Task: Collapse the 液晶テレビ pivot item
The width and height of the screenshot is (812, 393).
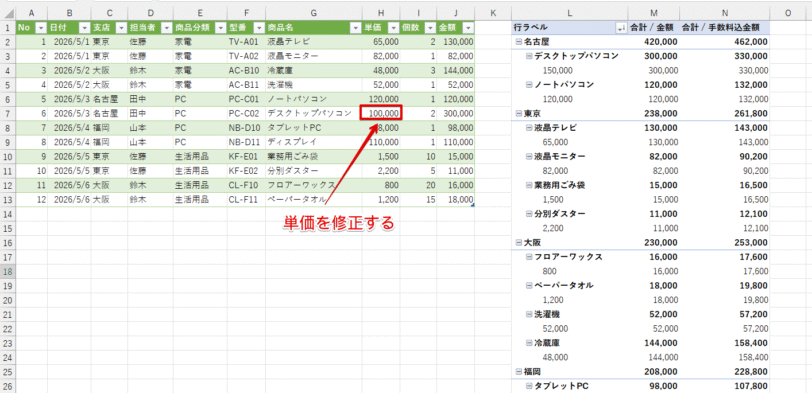Action: pyautogui.click(x=529, y=127)
